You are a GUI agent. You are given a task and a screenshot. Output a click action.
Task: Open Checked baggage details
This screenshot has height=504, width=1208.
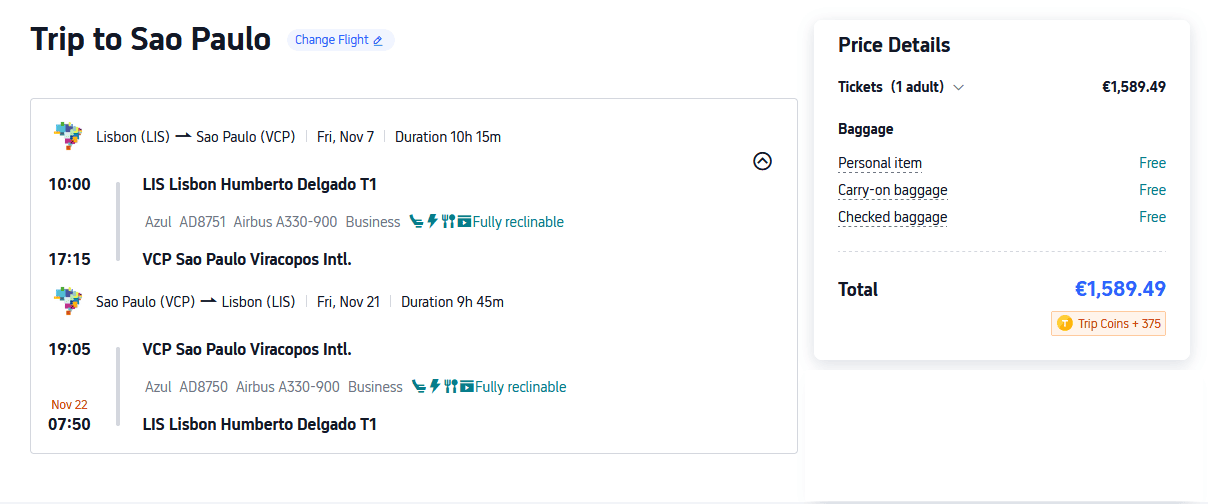[892, 217]
